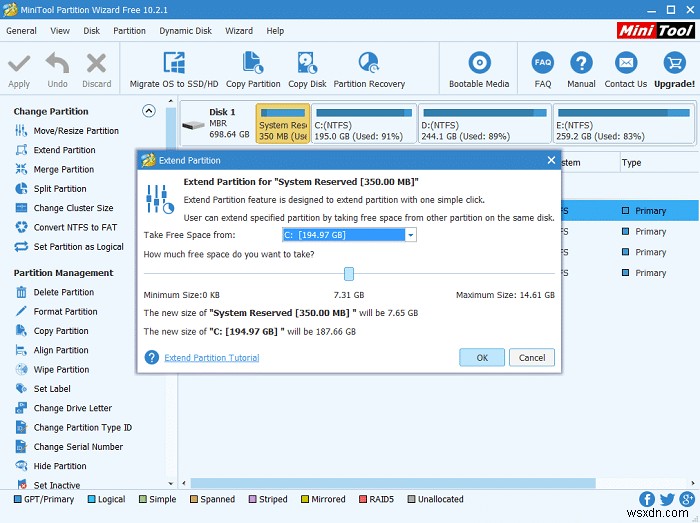Open the Twitter share icon
The image size is (700, 523).
click(x=667, y=499)
